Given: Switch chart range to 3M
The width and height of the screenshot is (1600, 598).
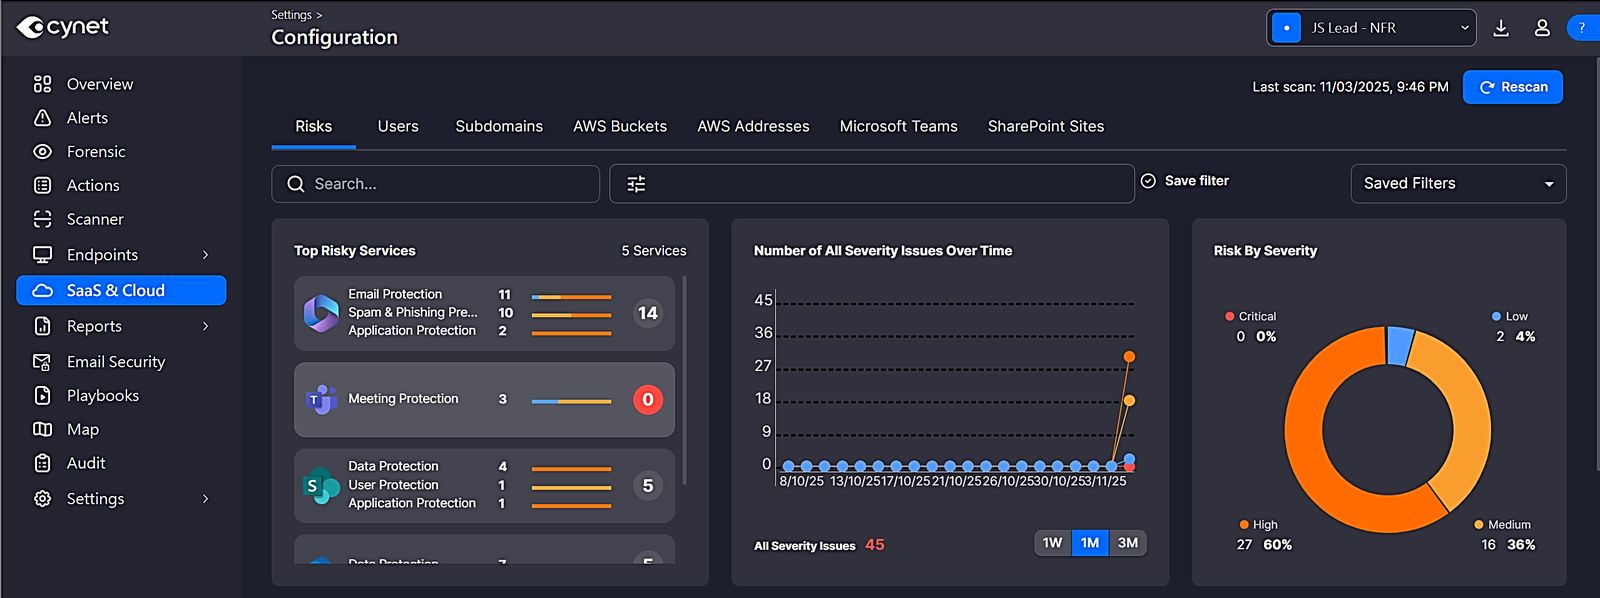Looking at the screenshot, I should pos(1127,543).
